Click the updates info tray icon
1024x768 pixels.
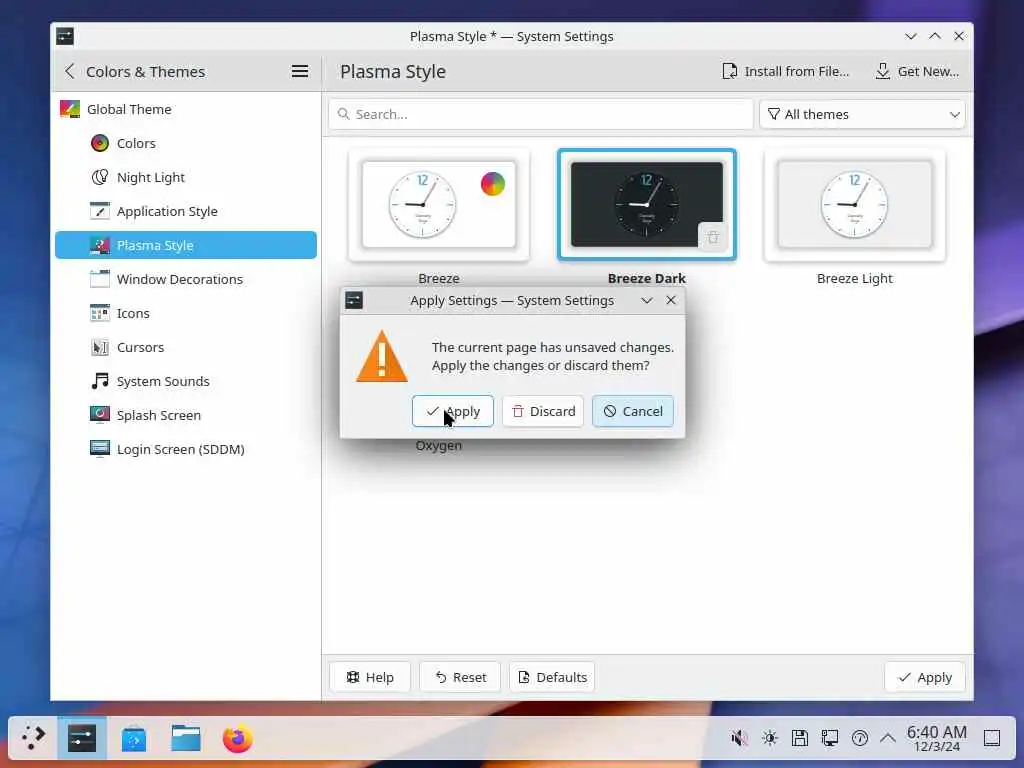pos(860,738)
